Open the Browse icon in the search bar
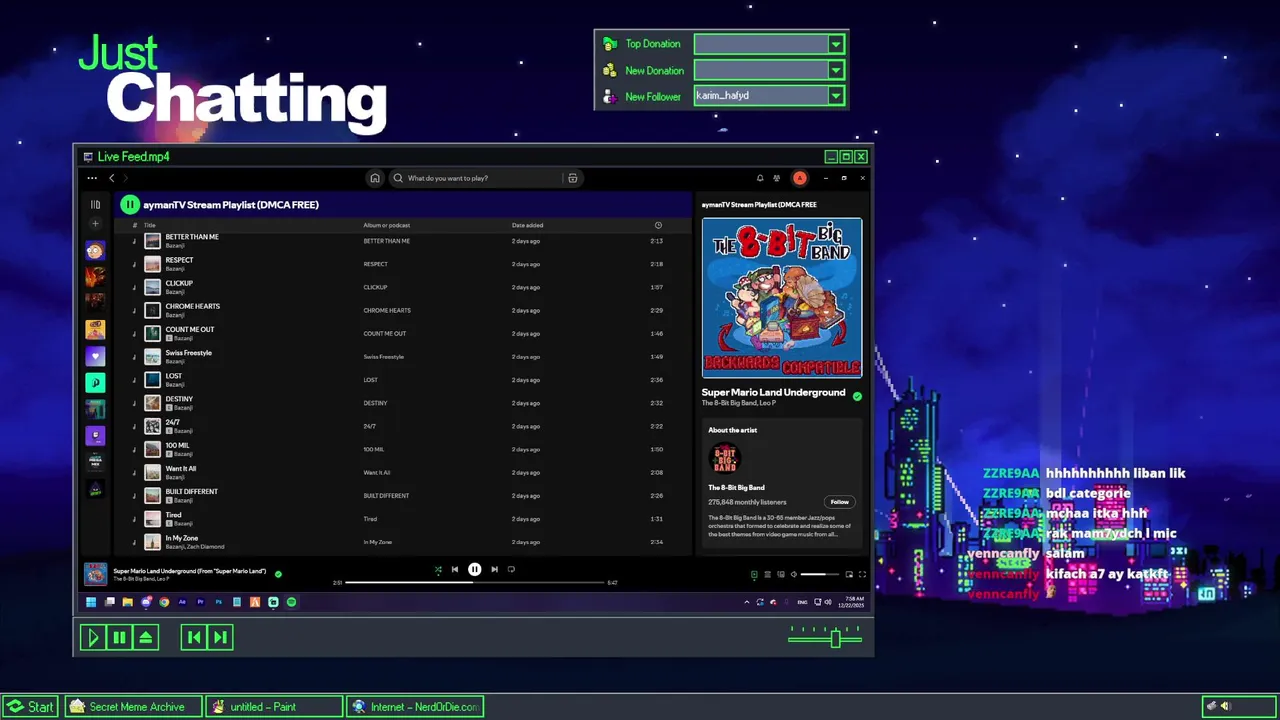This screenshot has width=1280, height=720. (572, 178)
